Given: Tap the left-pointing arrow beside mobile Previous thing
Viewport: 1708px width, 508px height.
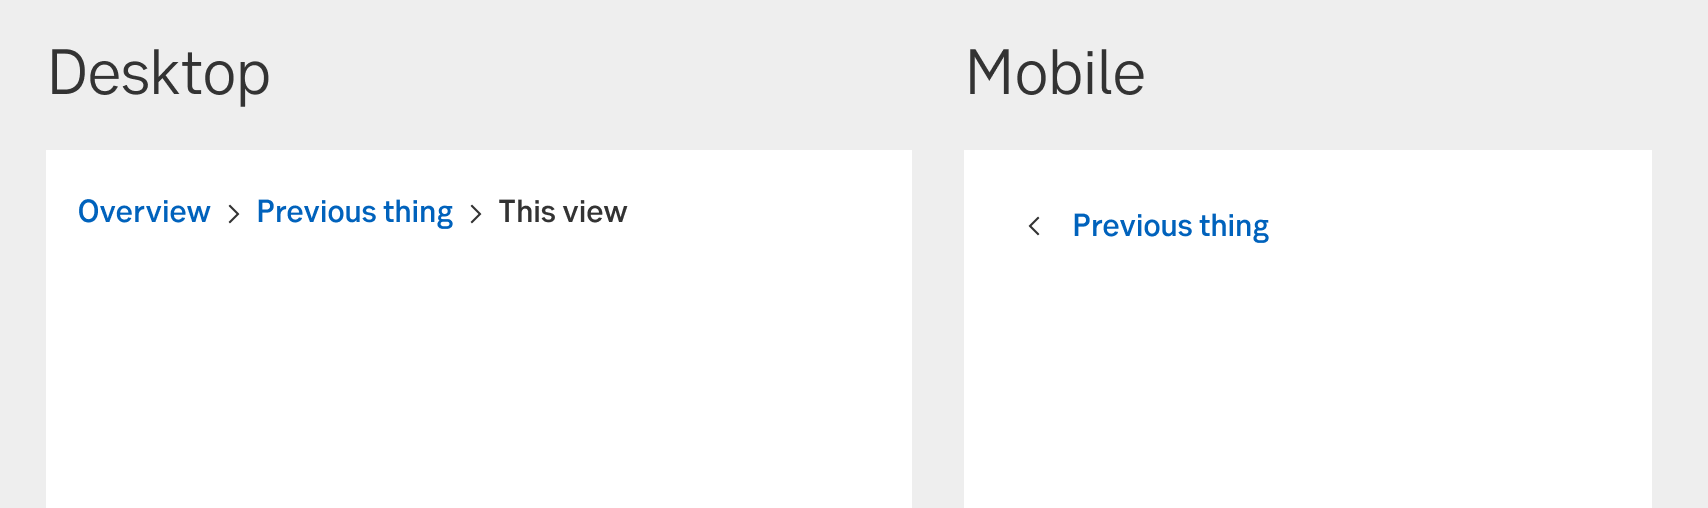Looking at the screenshot, I should point(1034,227).
